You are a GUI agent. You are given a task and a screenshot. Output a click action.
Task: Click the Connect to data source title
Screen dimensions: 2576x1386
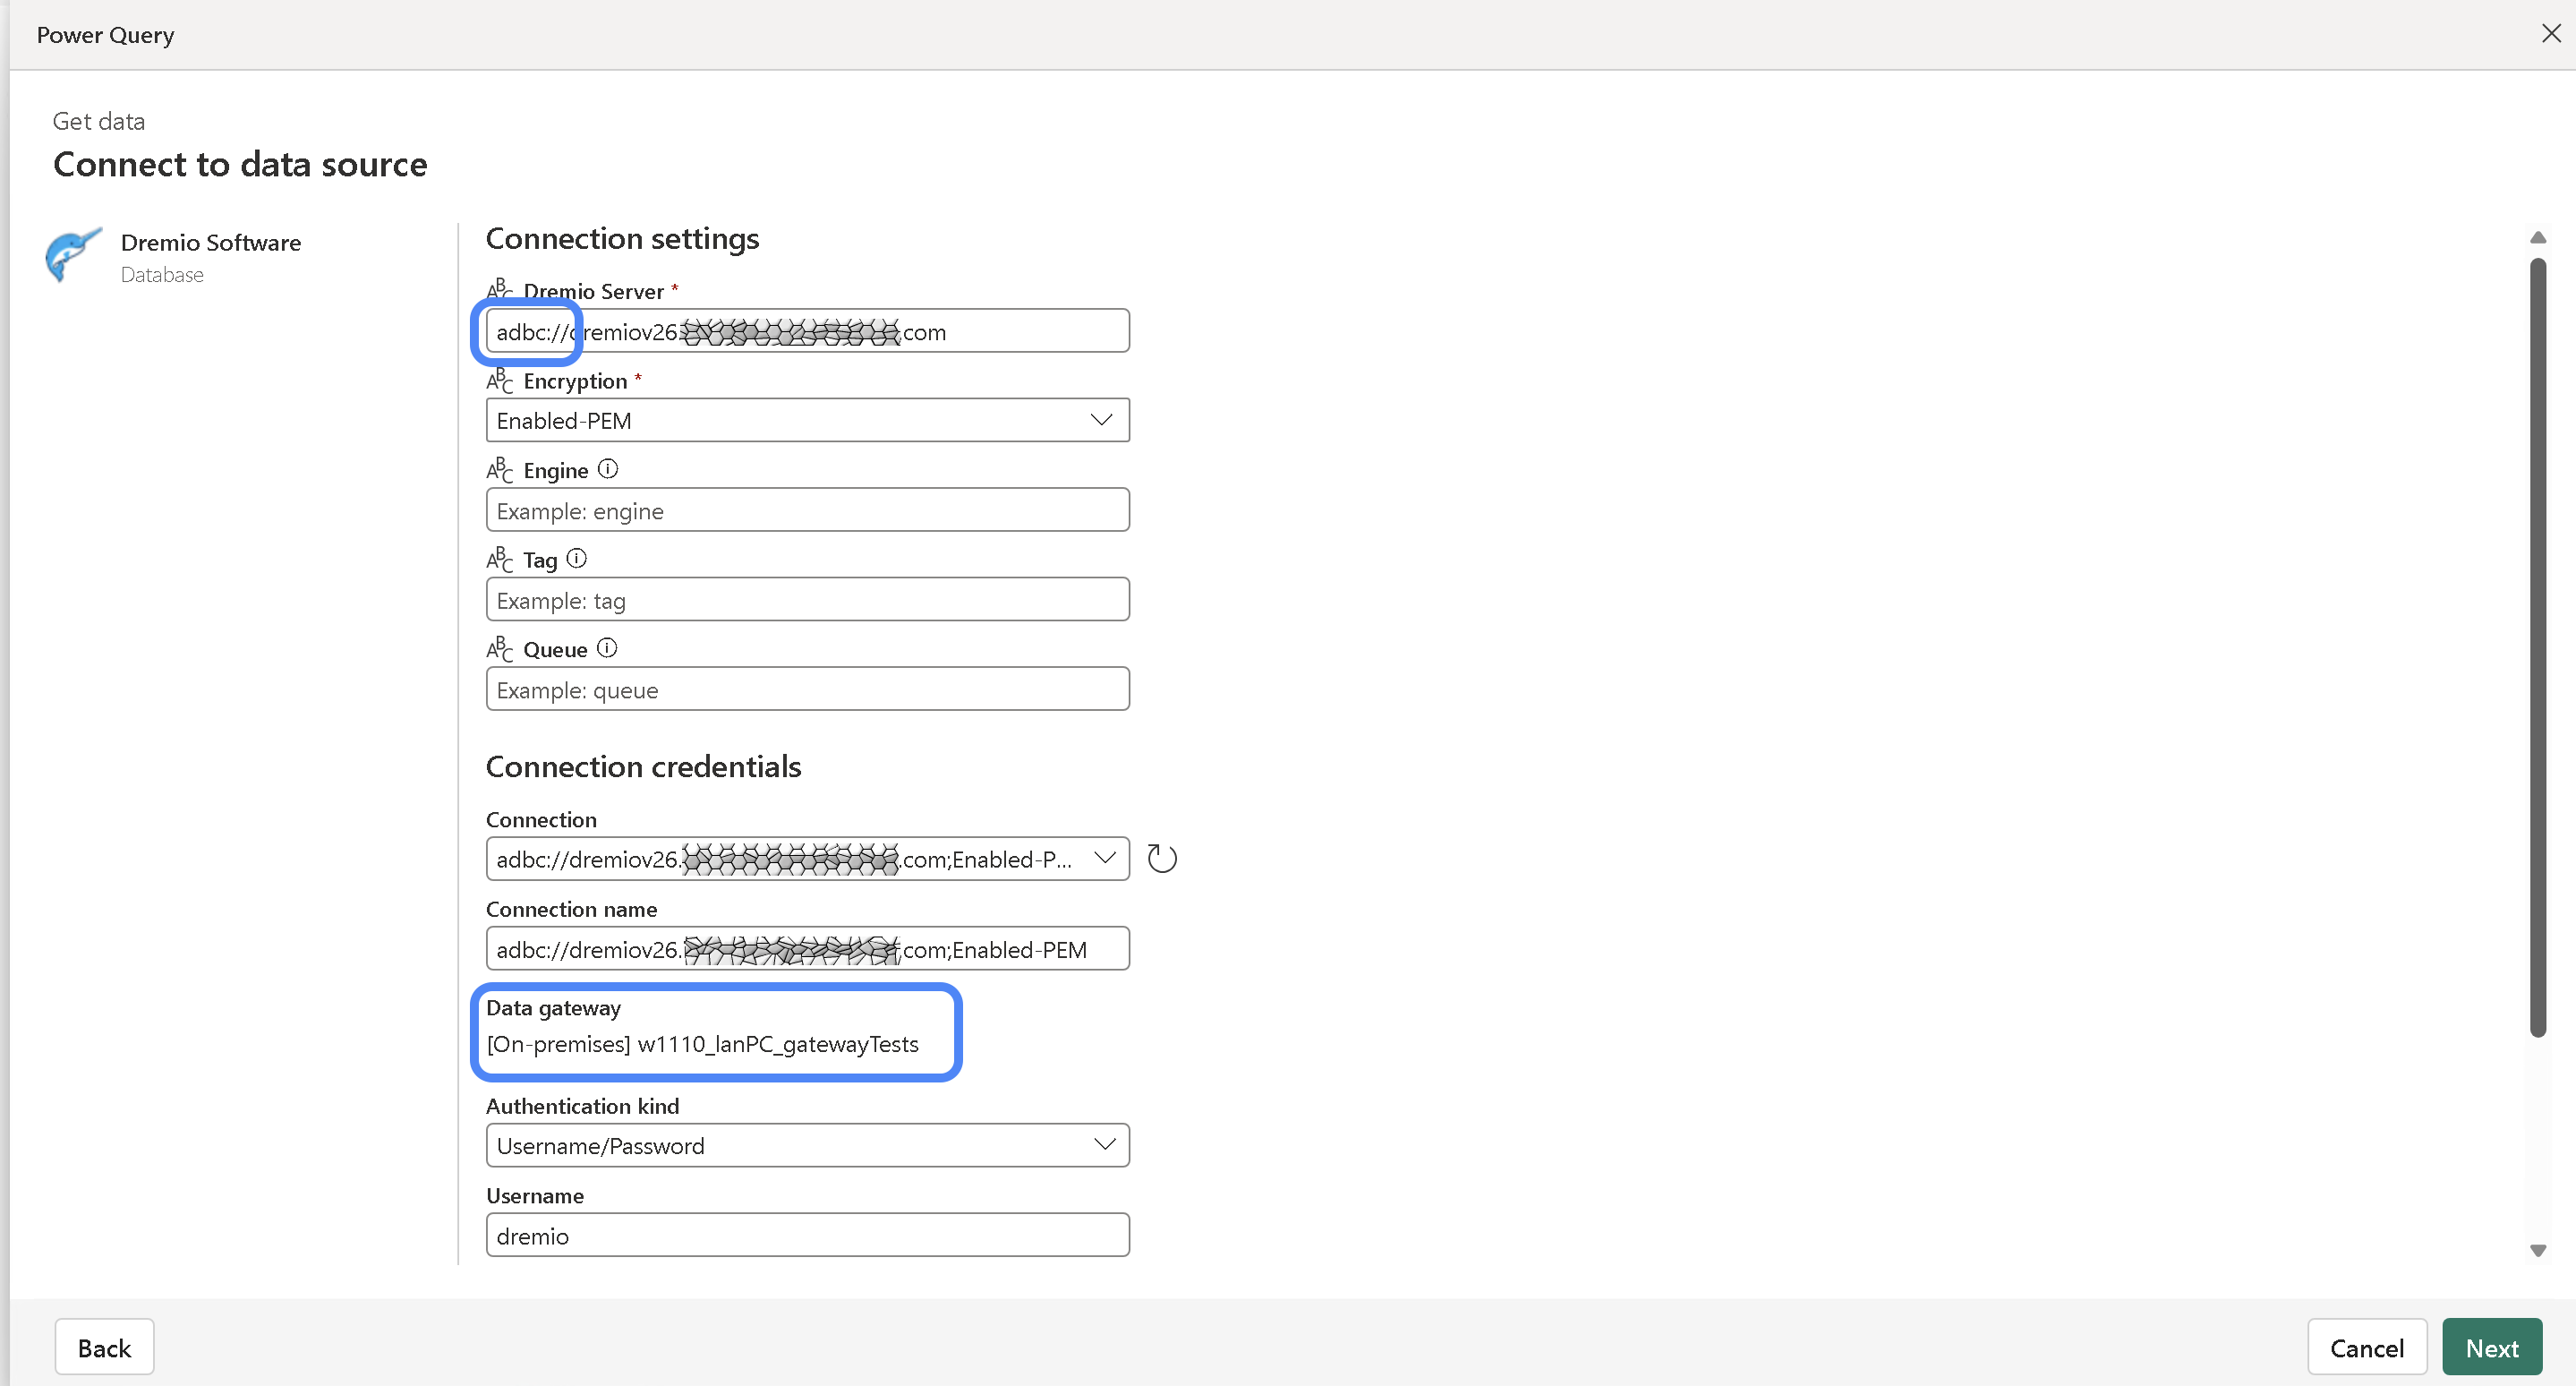(240, 164)
